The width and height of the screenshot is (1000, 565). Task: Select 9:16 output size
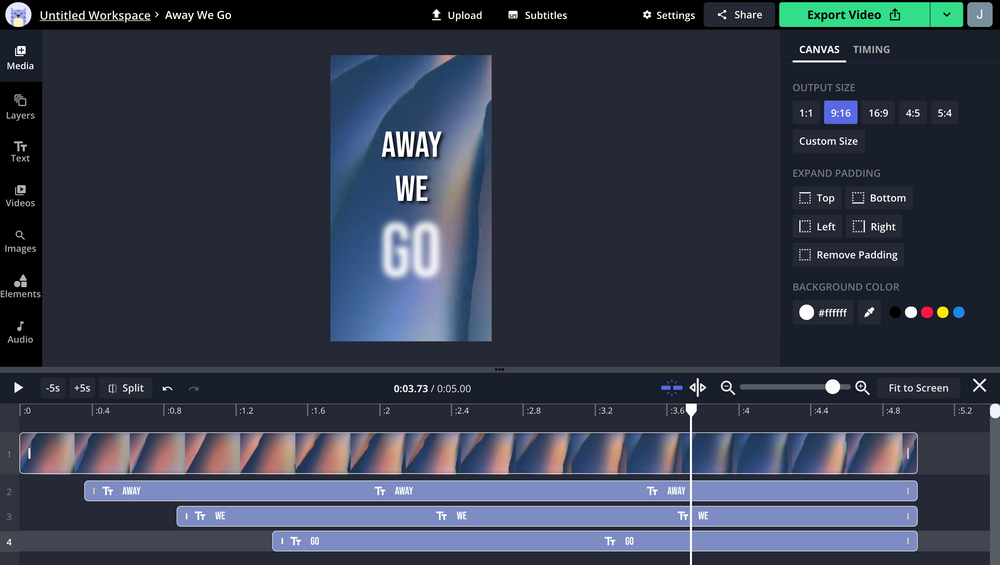(841, 113)
